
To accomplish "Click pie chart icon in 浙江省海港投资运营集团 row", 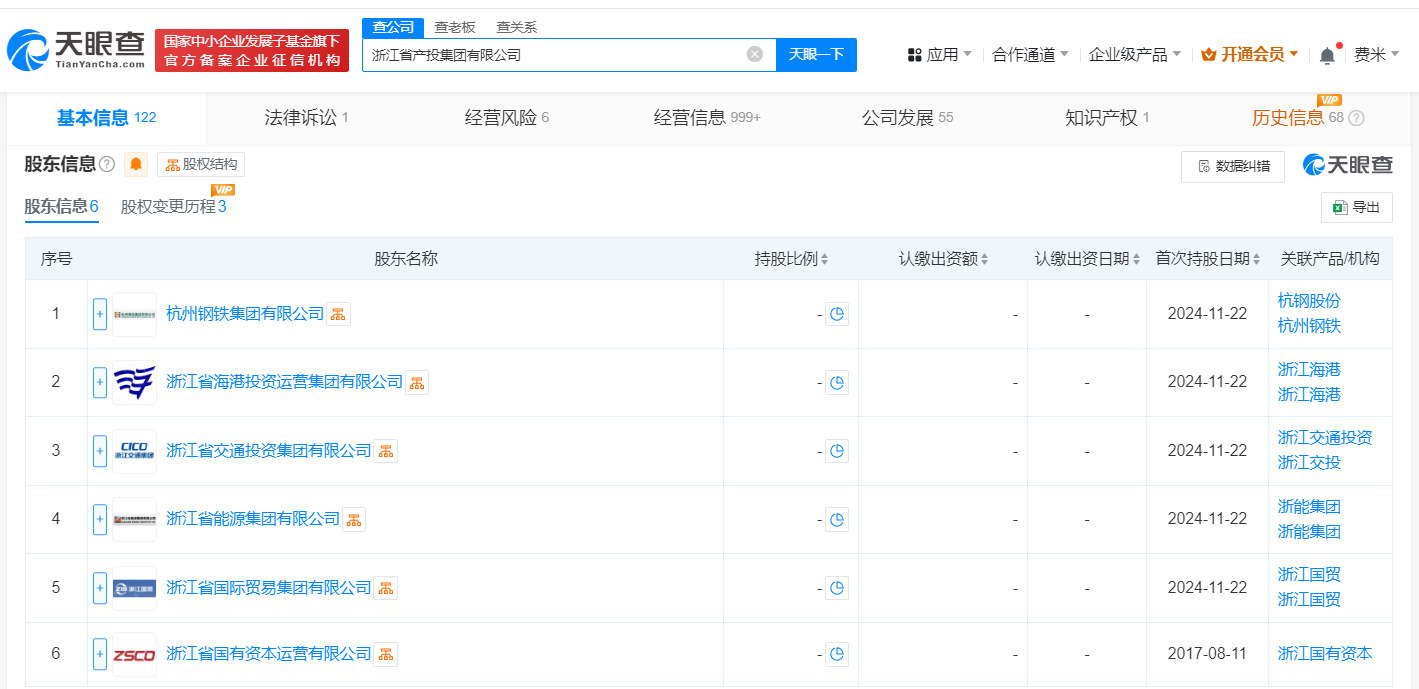I will (837, 382).
